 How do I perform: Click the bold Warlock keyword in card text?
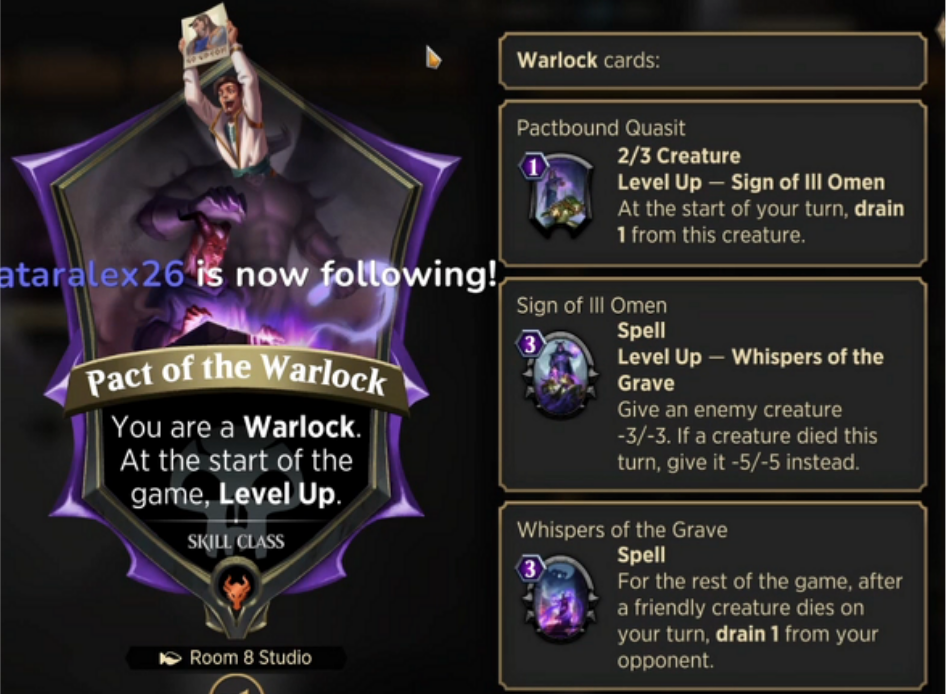coord(299,427)
